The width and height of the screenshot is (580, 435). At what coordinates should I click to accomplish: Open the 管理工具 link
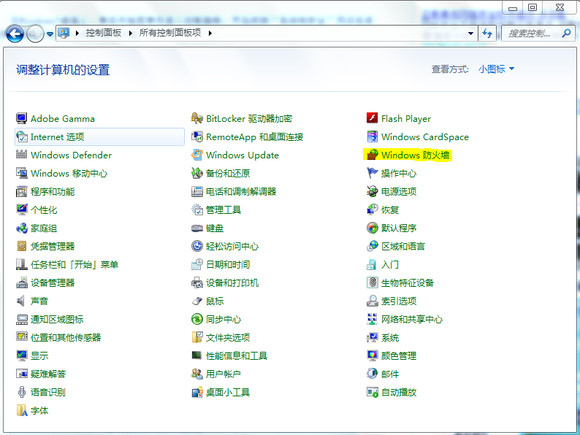click(x=223, y=210)
